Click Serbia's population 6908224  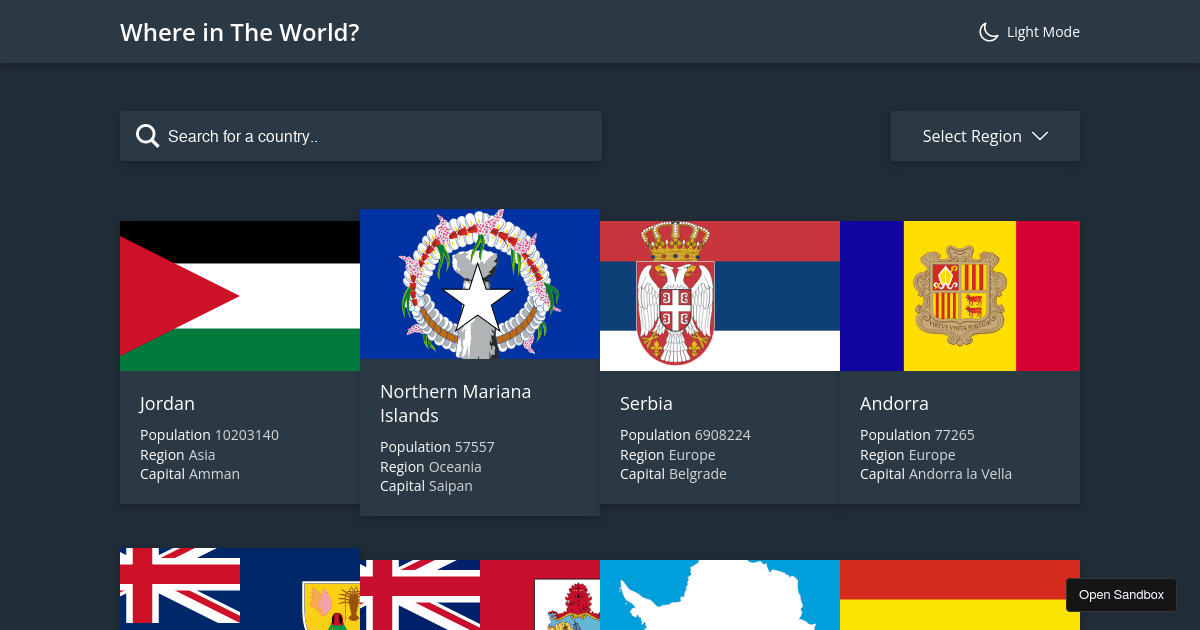723,435
